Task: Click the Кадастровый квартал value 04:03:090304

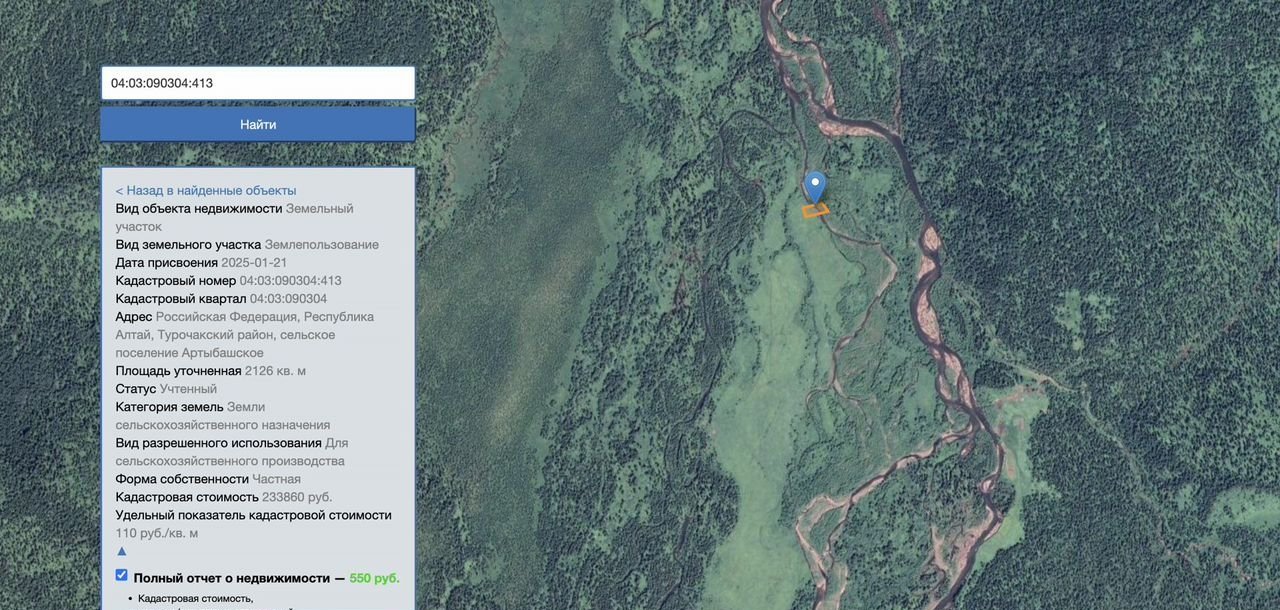Action: point(288,299)
